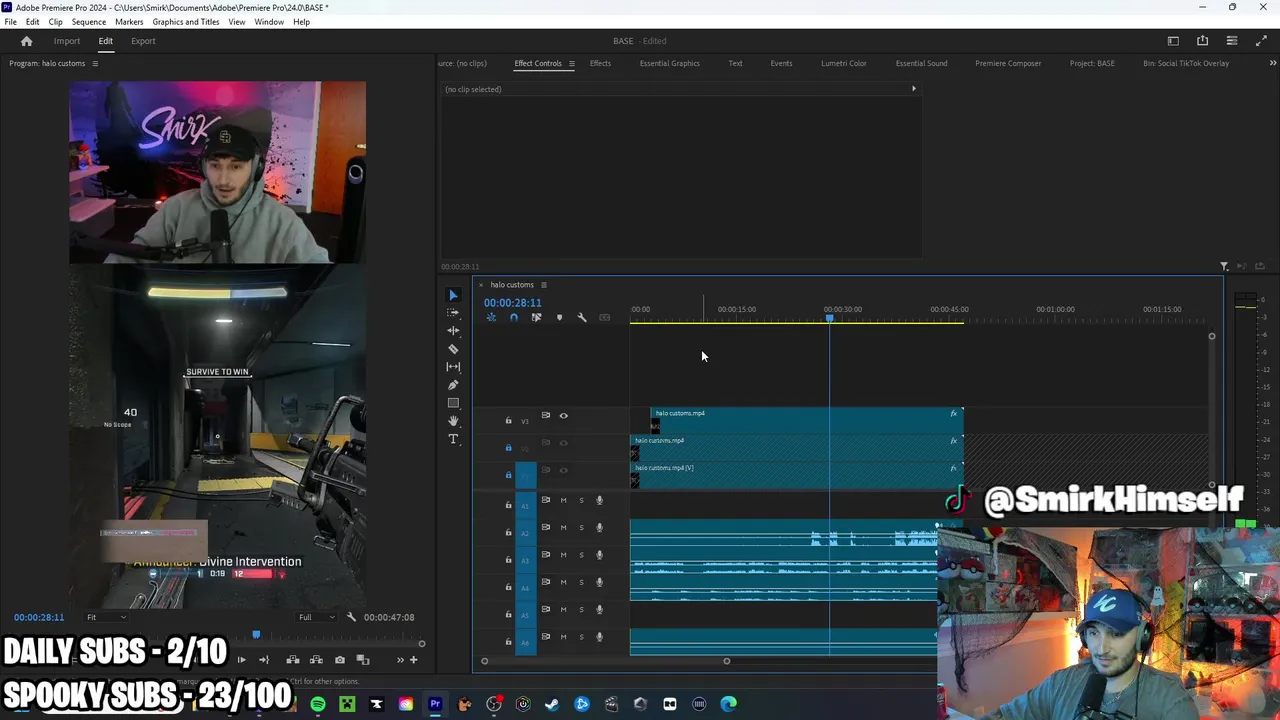The image size is (1280, 720).
Task: Open the Markers menu
Action: [x=129, y=22]
